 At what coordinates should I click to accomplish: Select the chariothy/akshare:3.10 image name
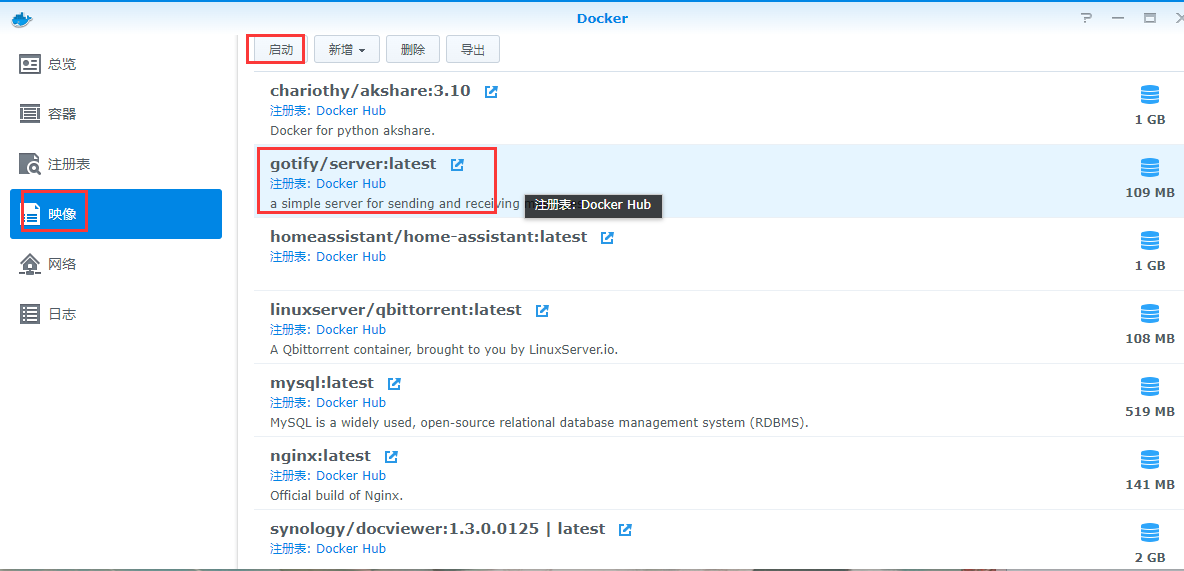pyautogui.click(x=370, y=91)
